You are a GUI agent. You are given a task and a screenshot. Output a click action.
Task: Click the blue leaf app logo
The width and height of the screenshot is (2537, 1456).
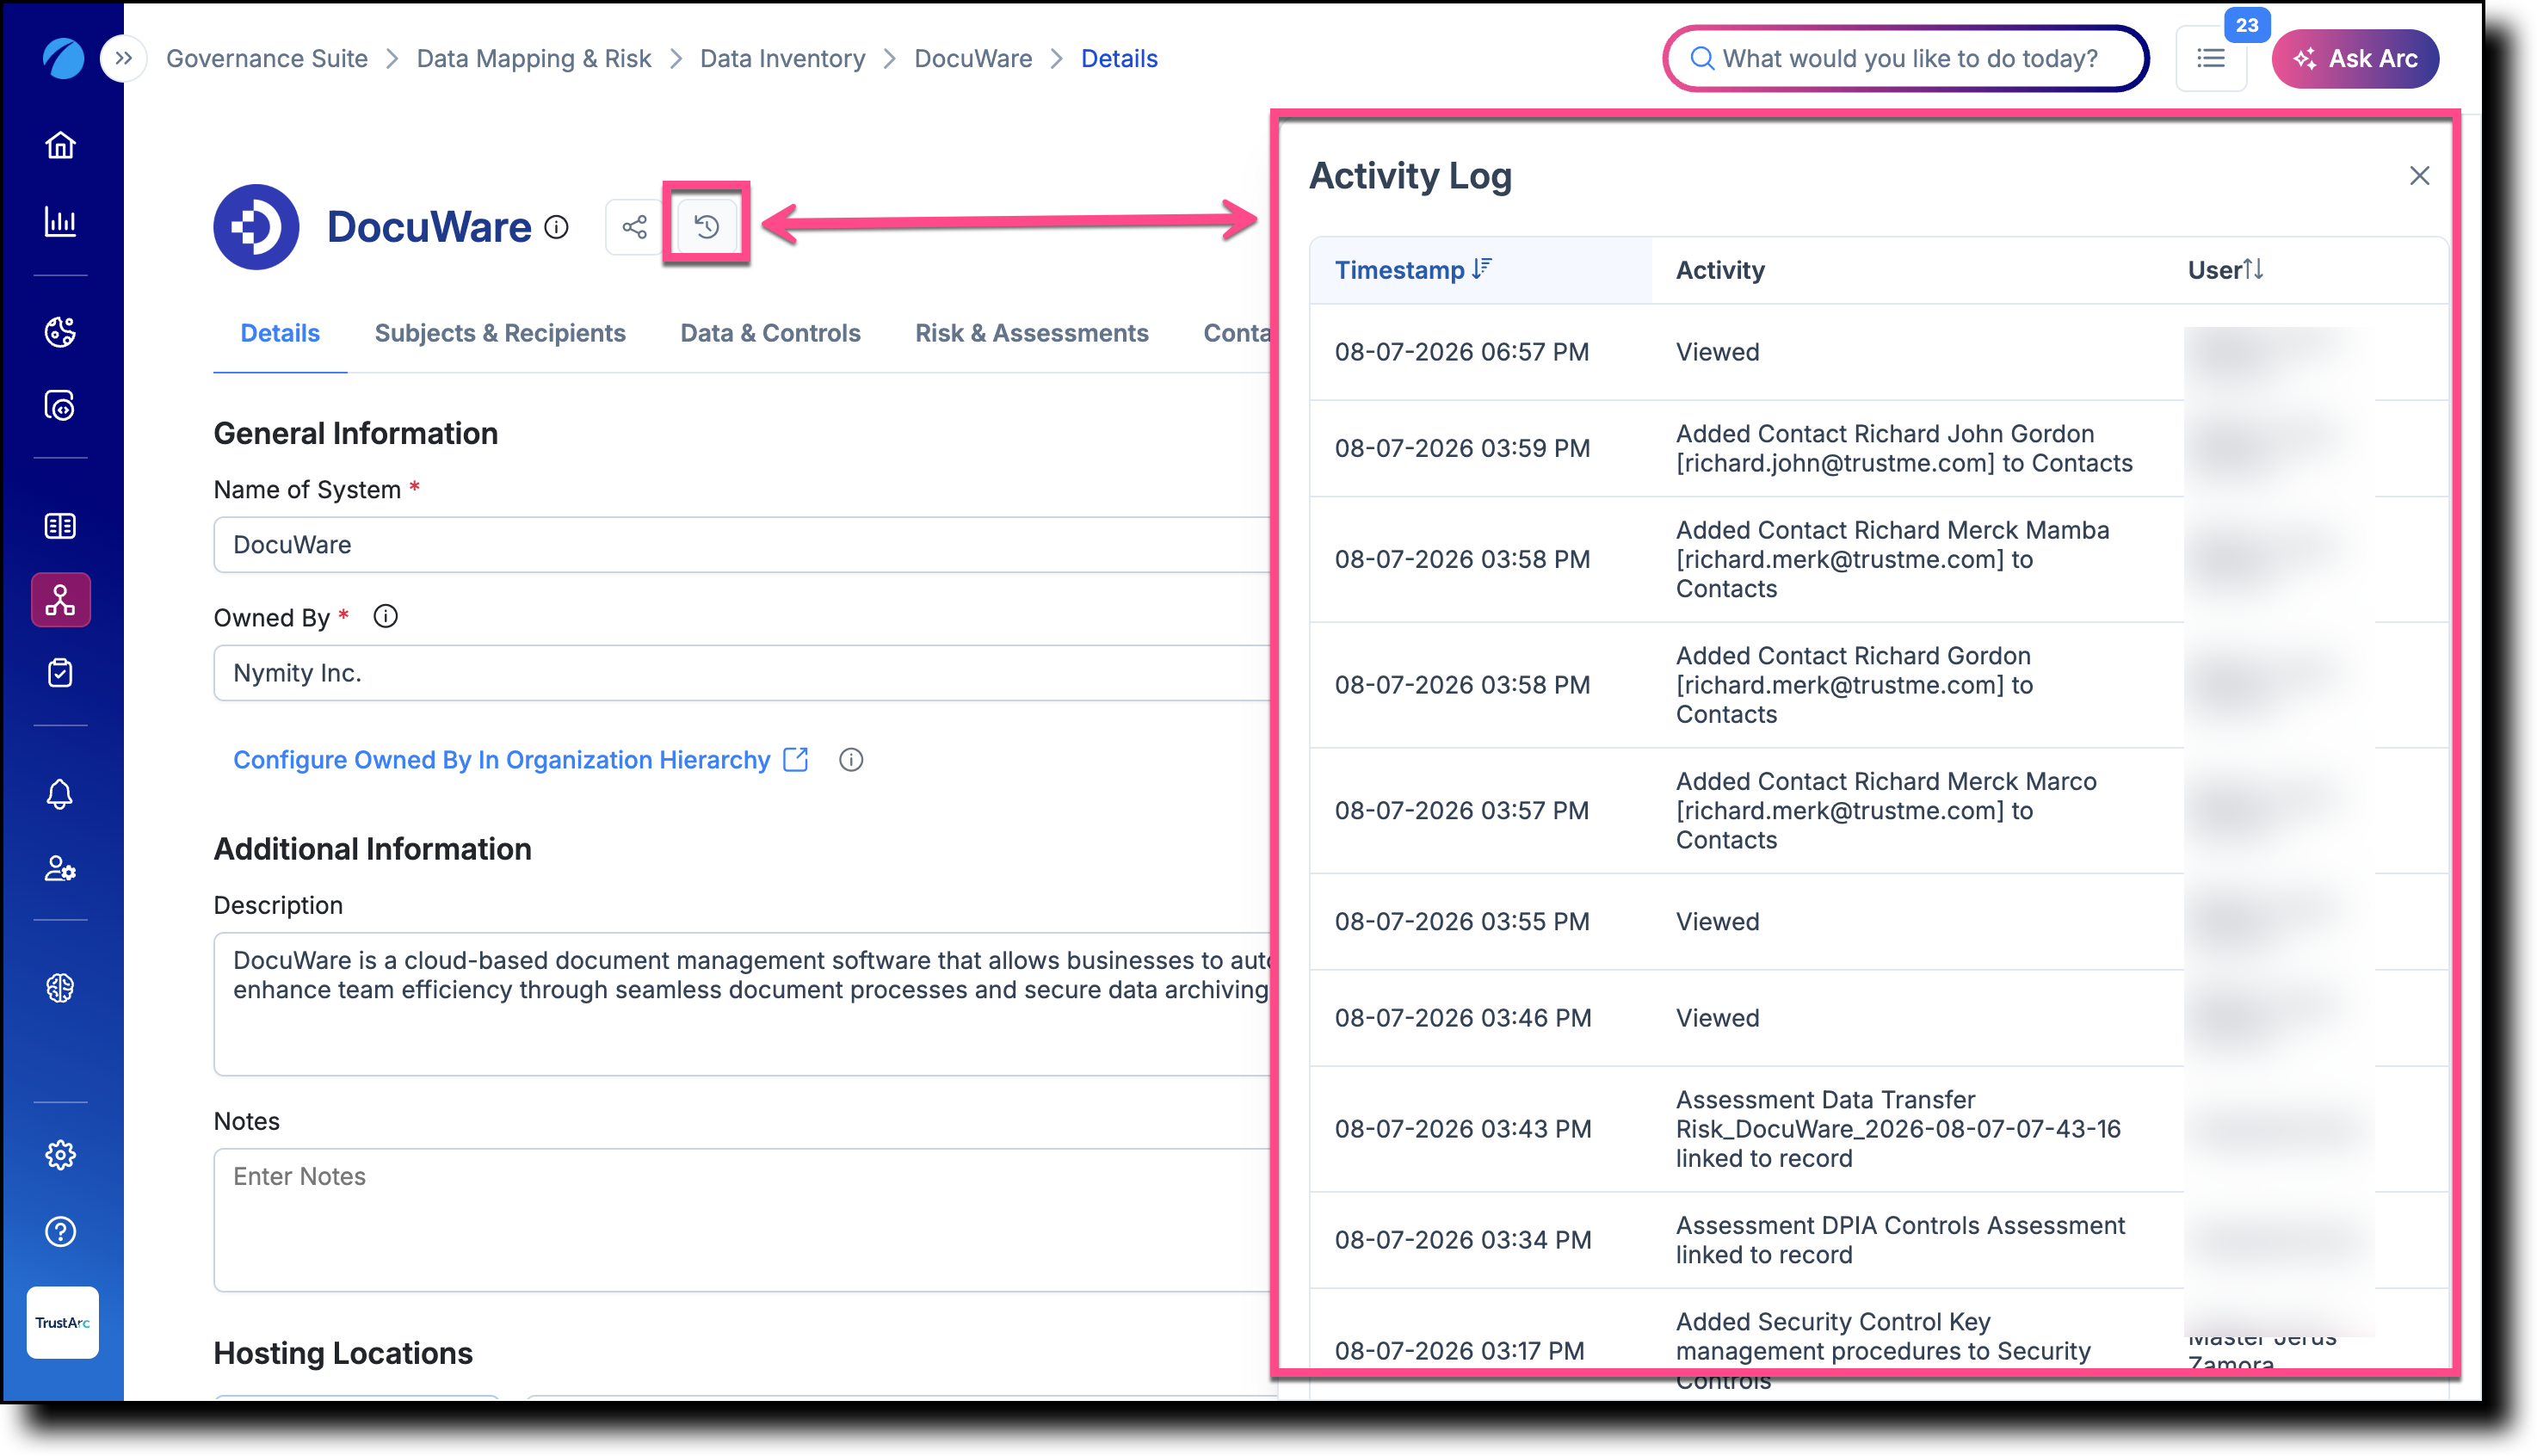[x=62, y=58]
